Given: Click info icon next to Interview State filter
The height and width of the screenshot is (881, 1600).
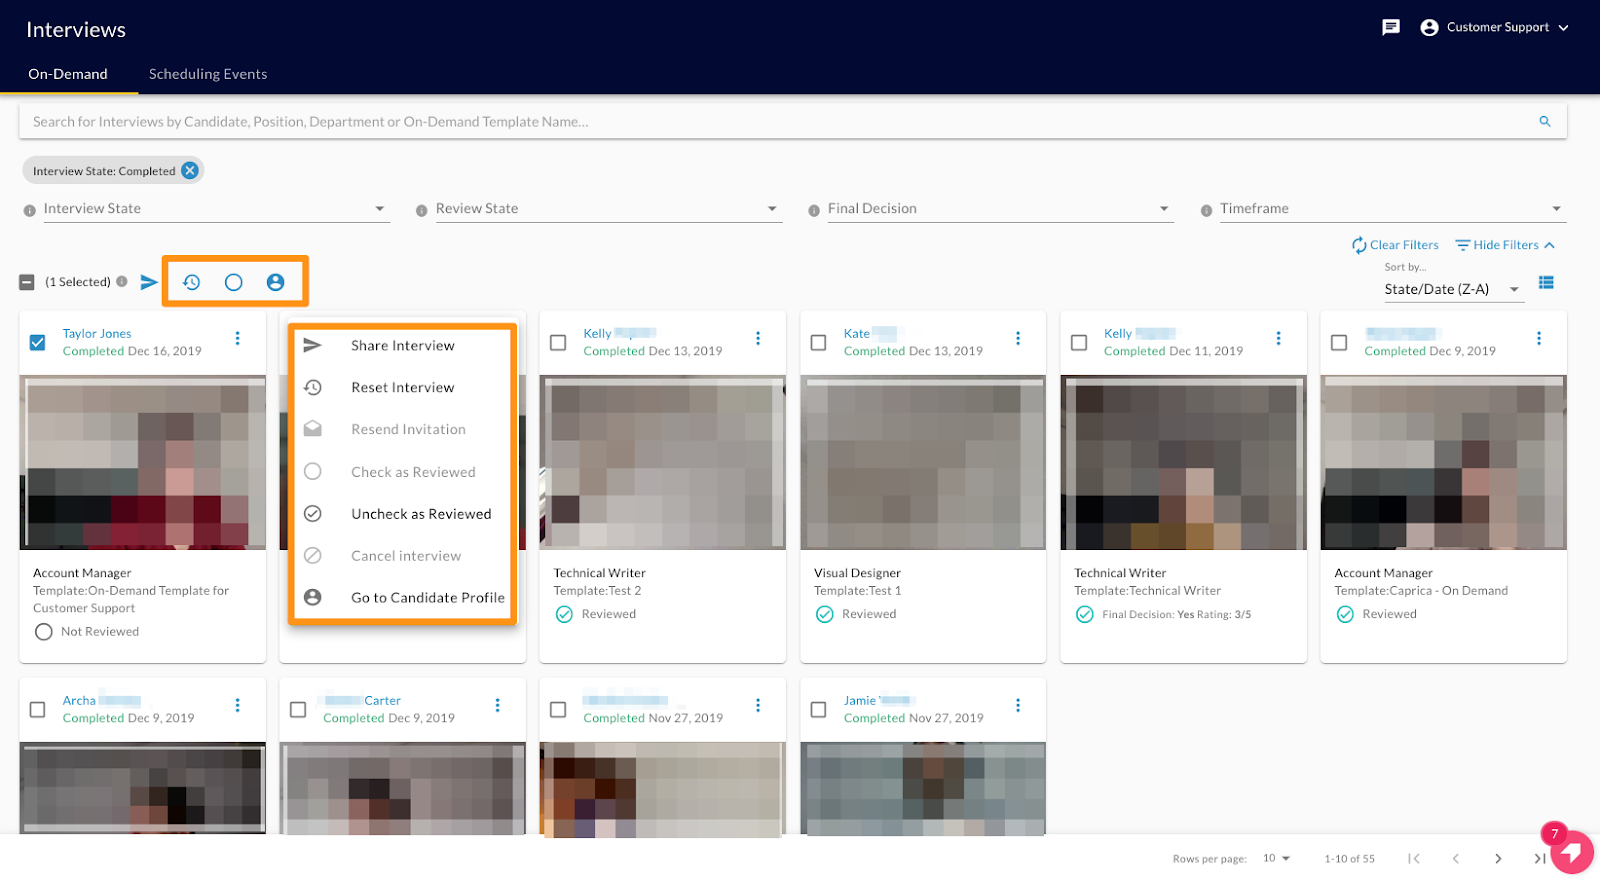Looking at the screenshot, I should click(x=30, y=210).
